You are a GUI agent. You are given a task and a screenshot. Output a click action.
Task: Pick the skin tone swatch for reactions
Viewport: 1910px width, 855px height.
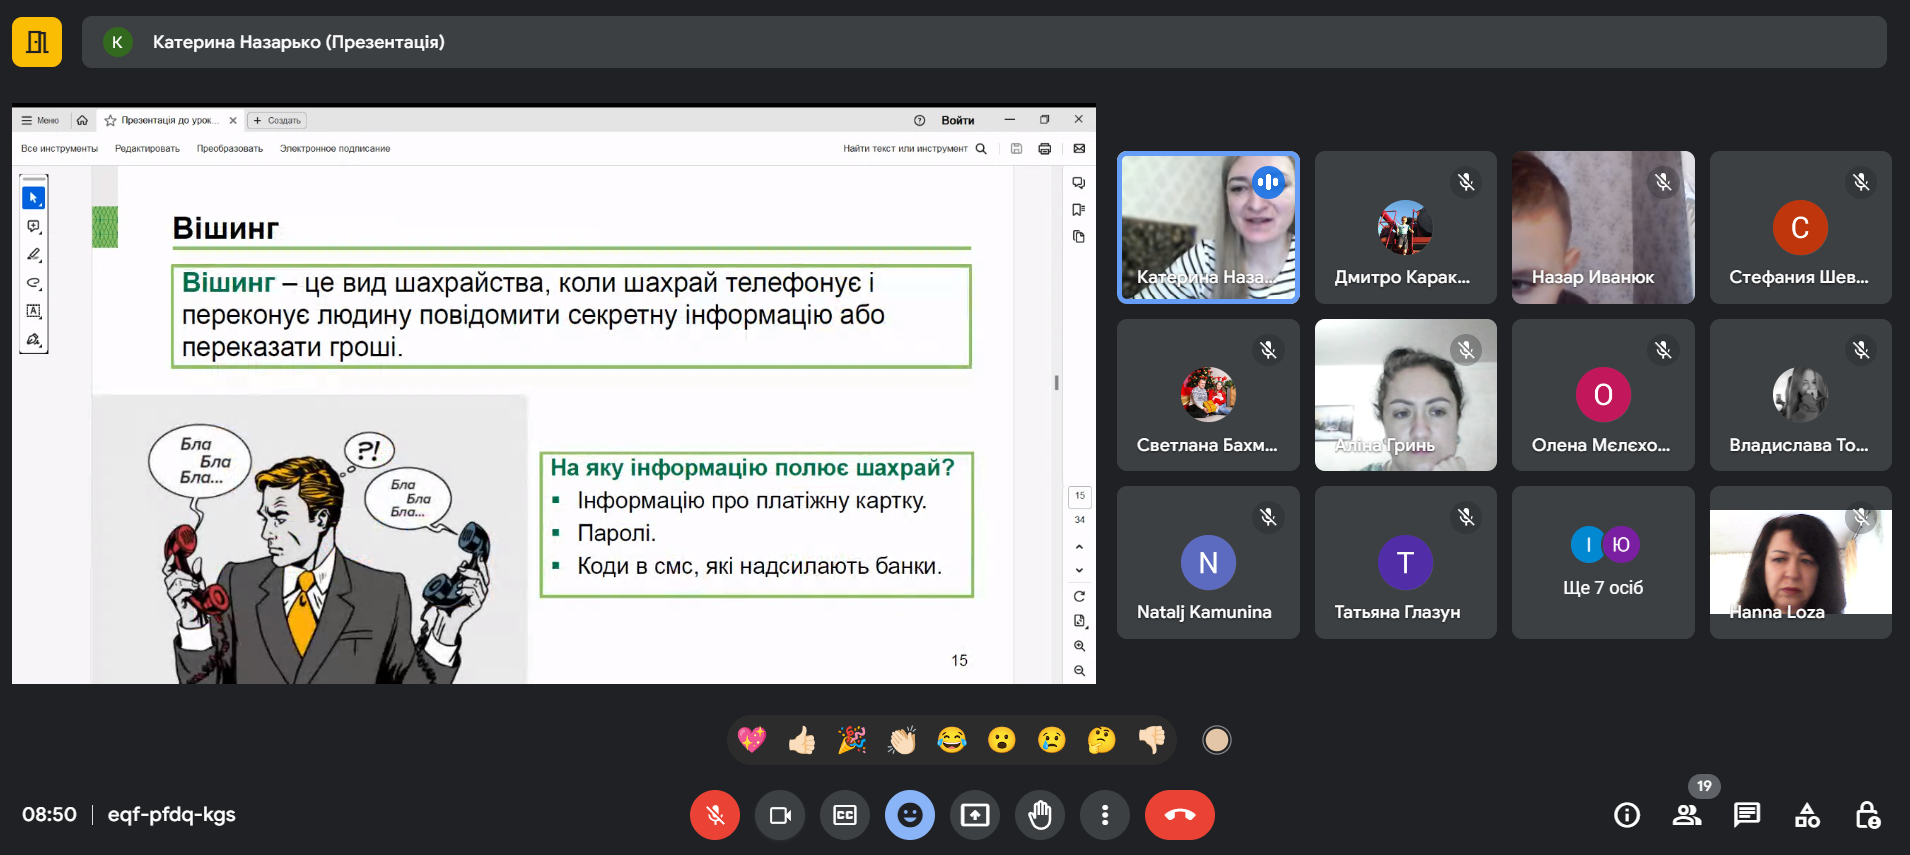(x=1216, y=740)
